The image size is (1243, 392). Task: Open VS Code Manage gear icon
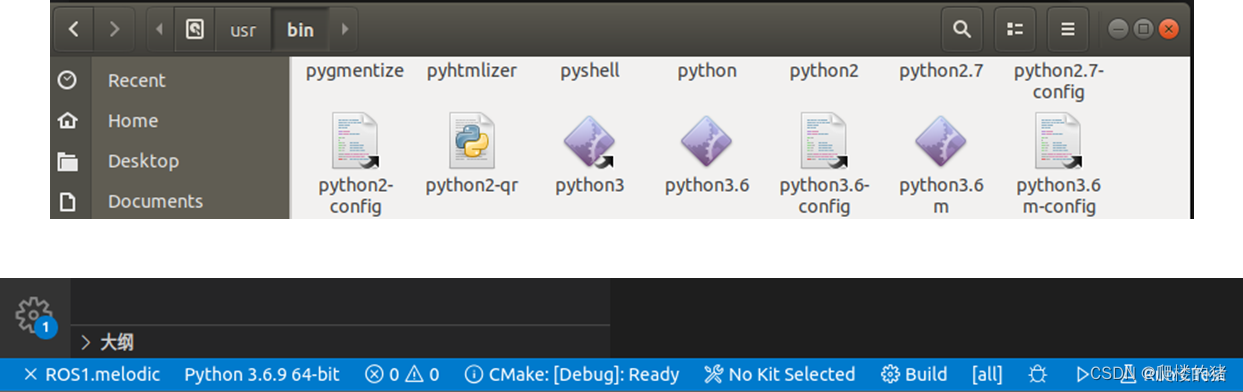point(34,314)
